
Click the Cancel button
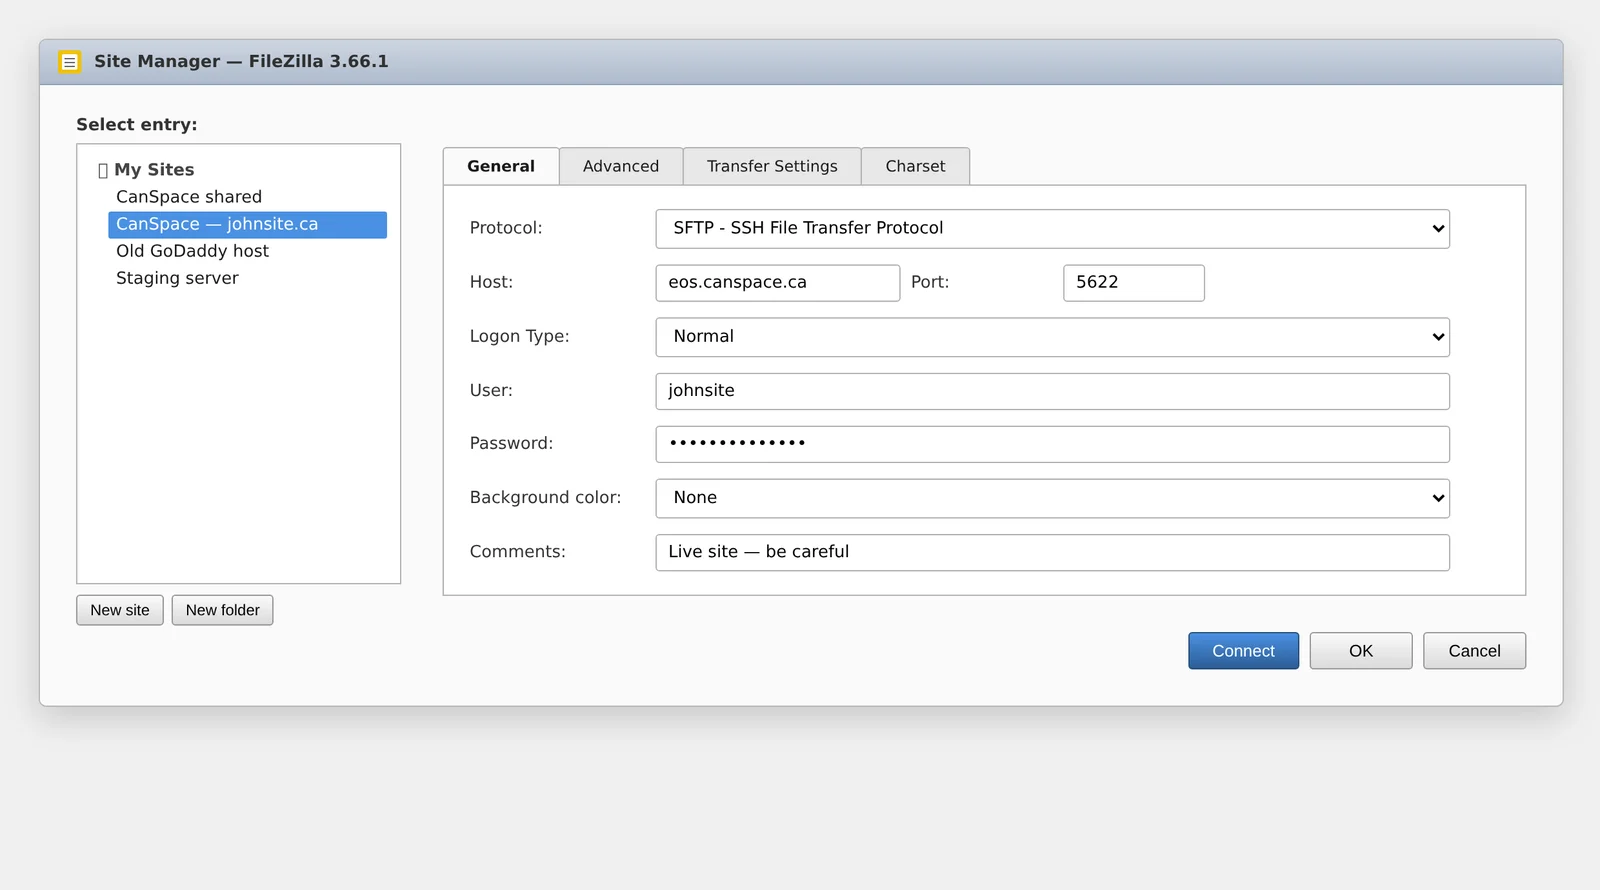pos(1474,651)
